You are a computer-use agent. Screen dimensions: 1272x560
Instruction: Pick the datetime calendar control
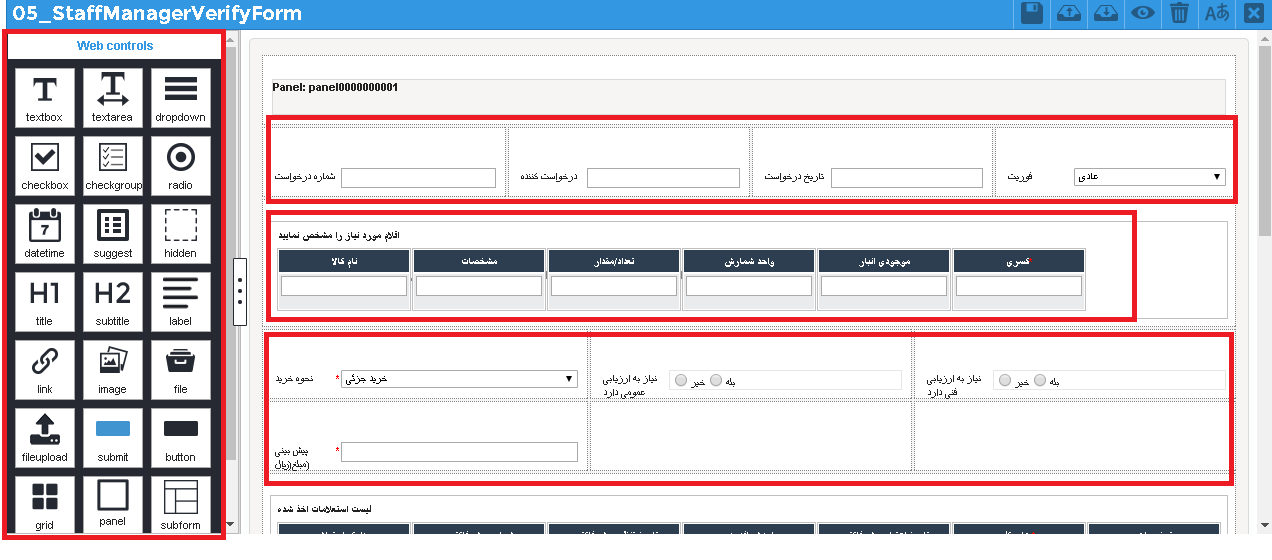point(44,233)
